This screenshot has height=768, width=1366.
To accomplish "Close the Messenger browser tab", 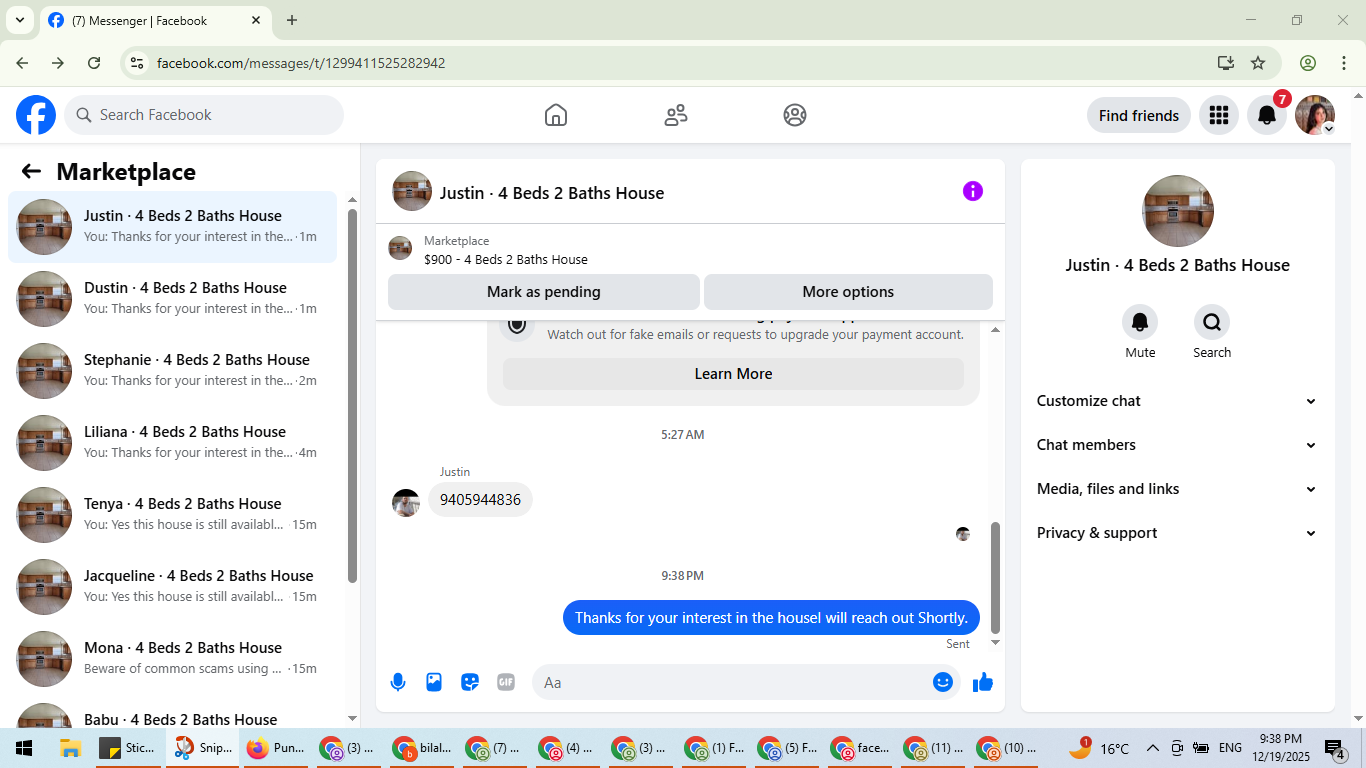I will (256, 20).
